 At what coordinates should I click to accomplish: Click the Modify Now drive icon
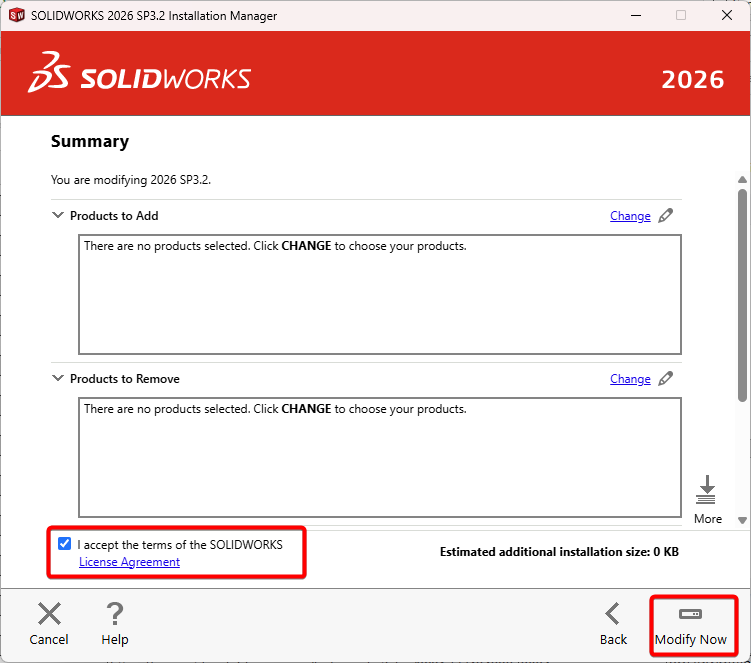point(690,614)
